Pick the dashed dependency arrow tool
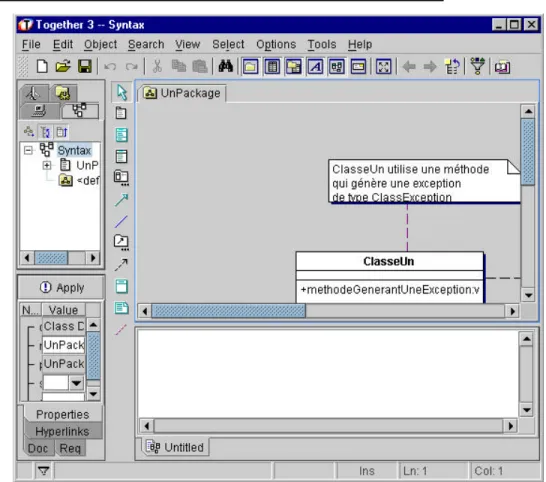The width and height of the screenshot is (546, 482). pos(121,265)
